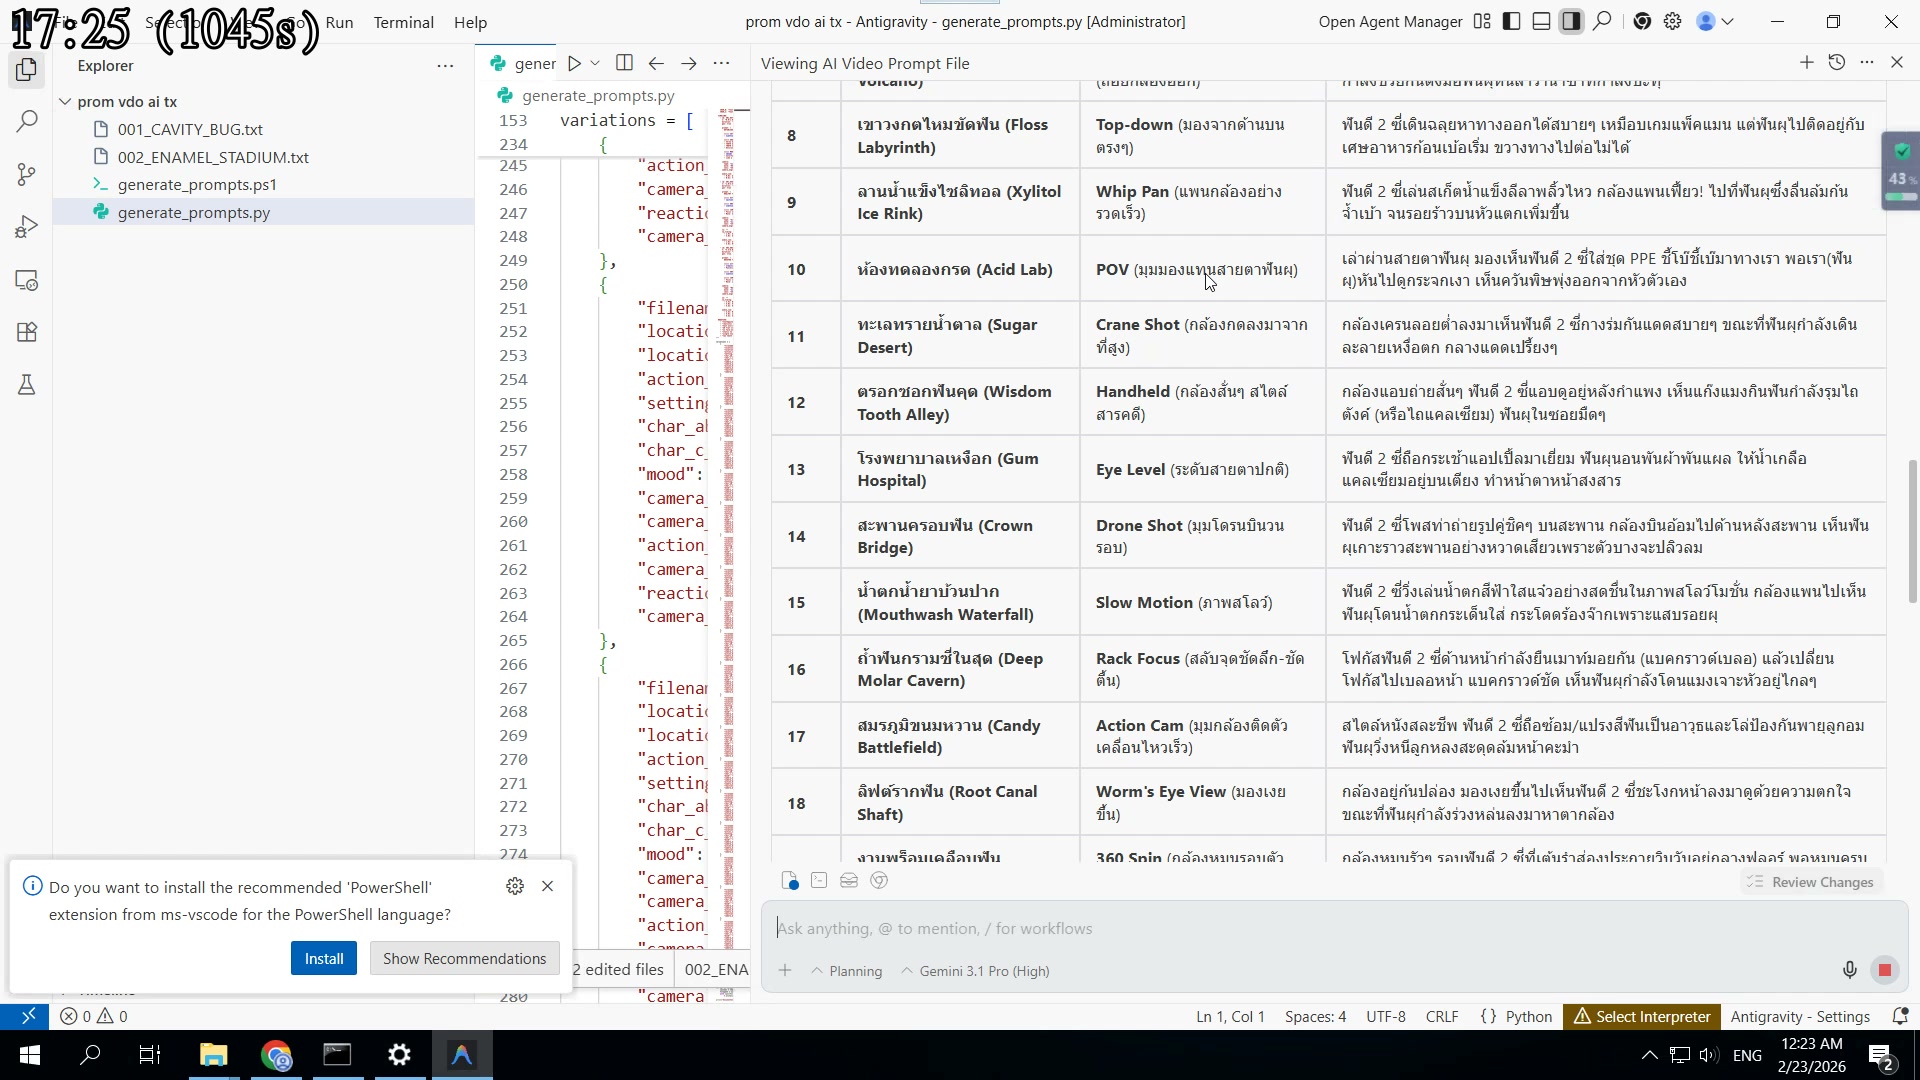Activate the microphone in the chat input
The width and height of the screenshot is (1920, 1080).
pos(1849,969)
